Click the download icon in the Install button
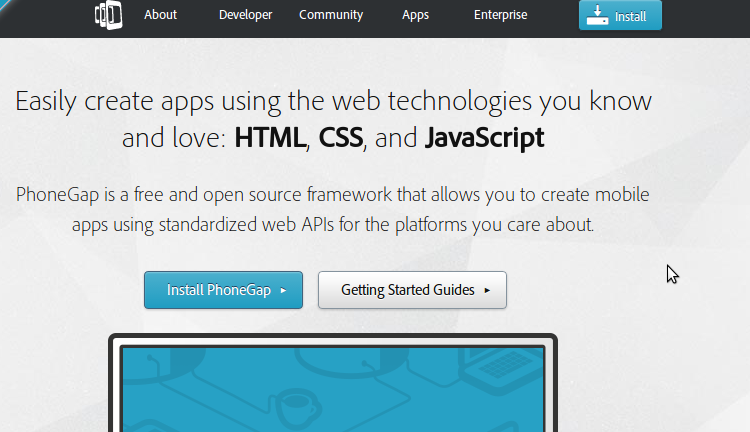750x432 pixels. (x=600, y=15)
